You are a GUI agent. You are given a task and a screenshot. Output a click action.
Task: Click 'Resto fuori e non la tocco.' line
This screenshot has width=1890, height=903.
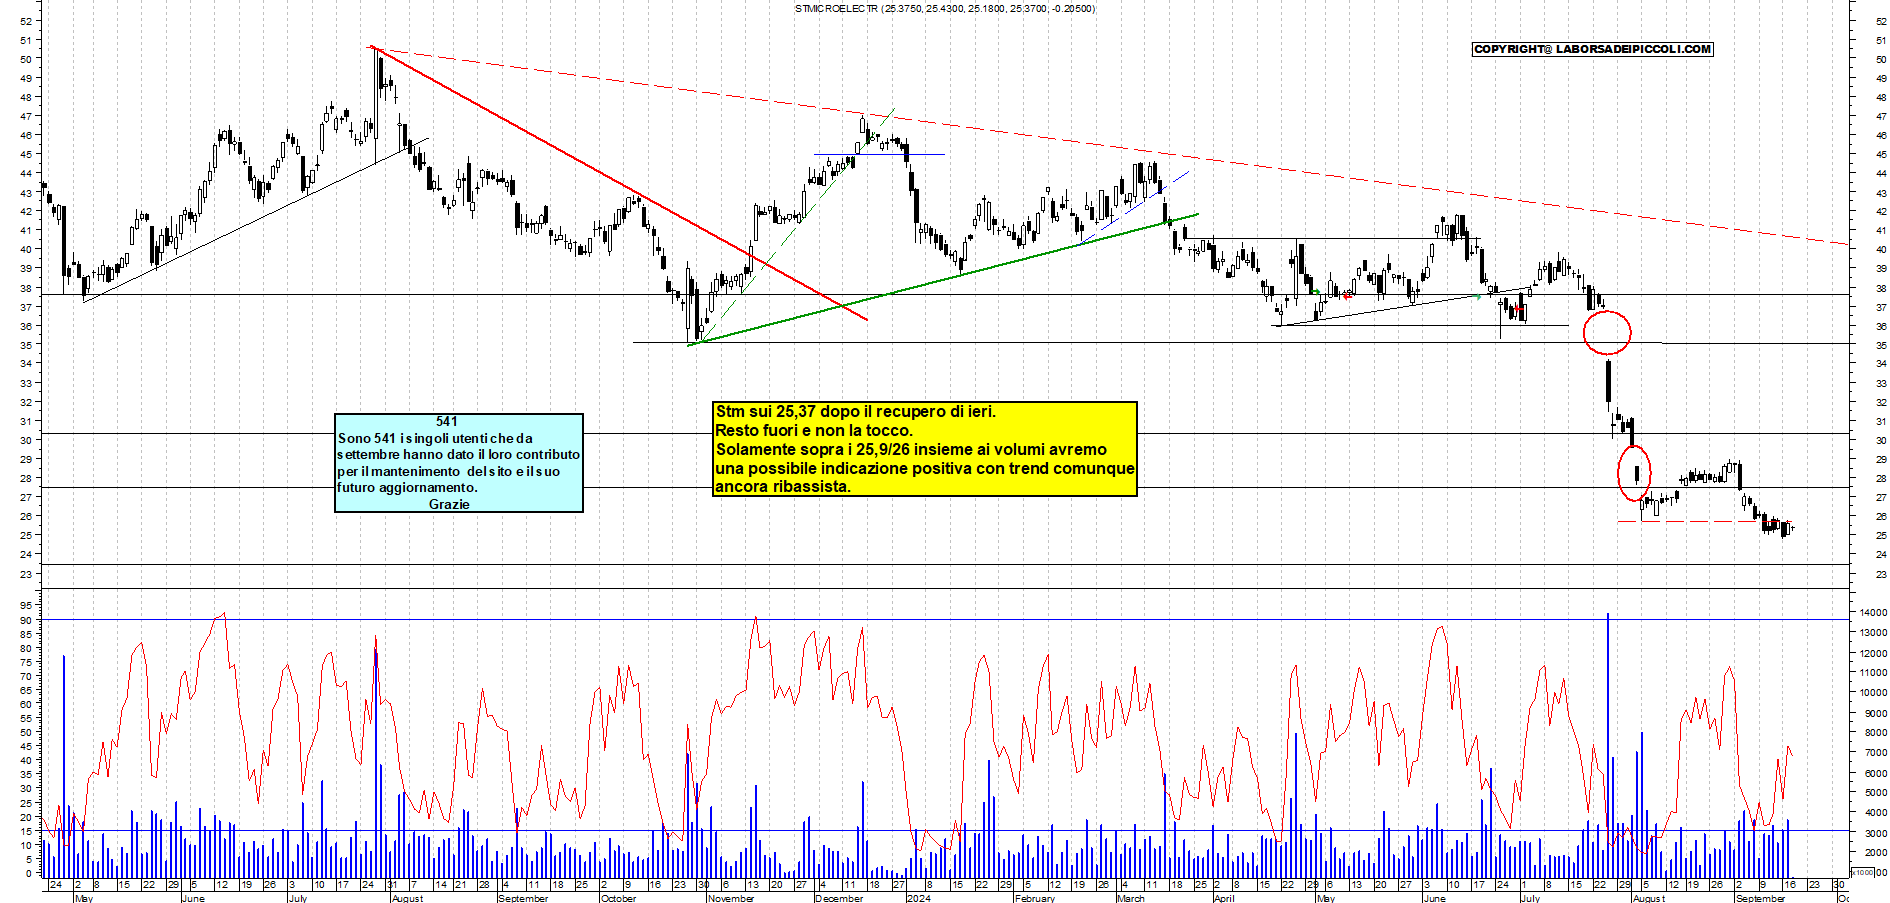[x=814, y=430]
